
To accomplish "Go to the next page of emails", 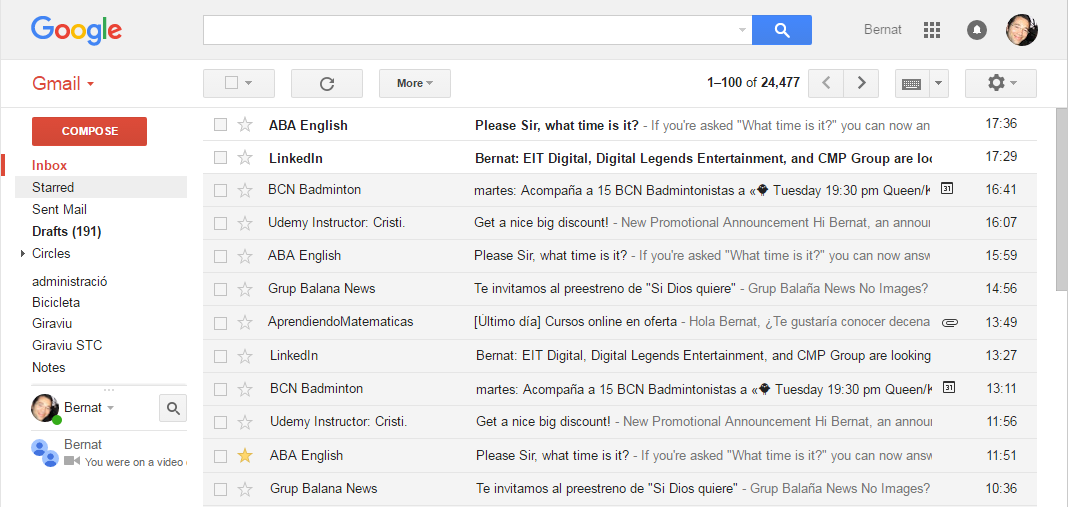I will (x=861, y=83).
